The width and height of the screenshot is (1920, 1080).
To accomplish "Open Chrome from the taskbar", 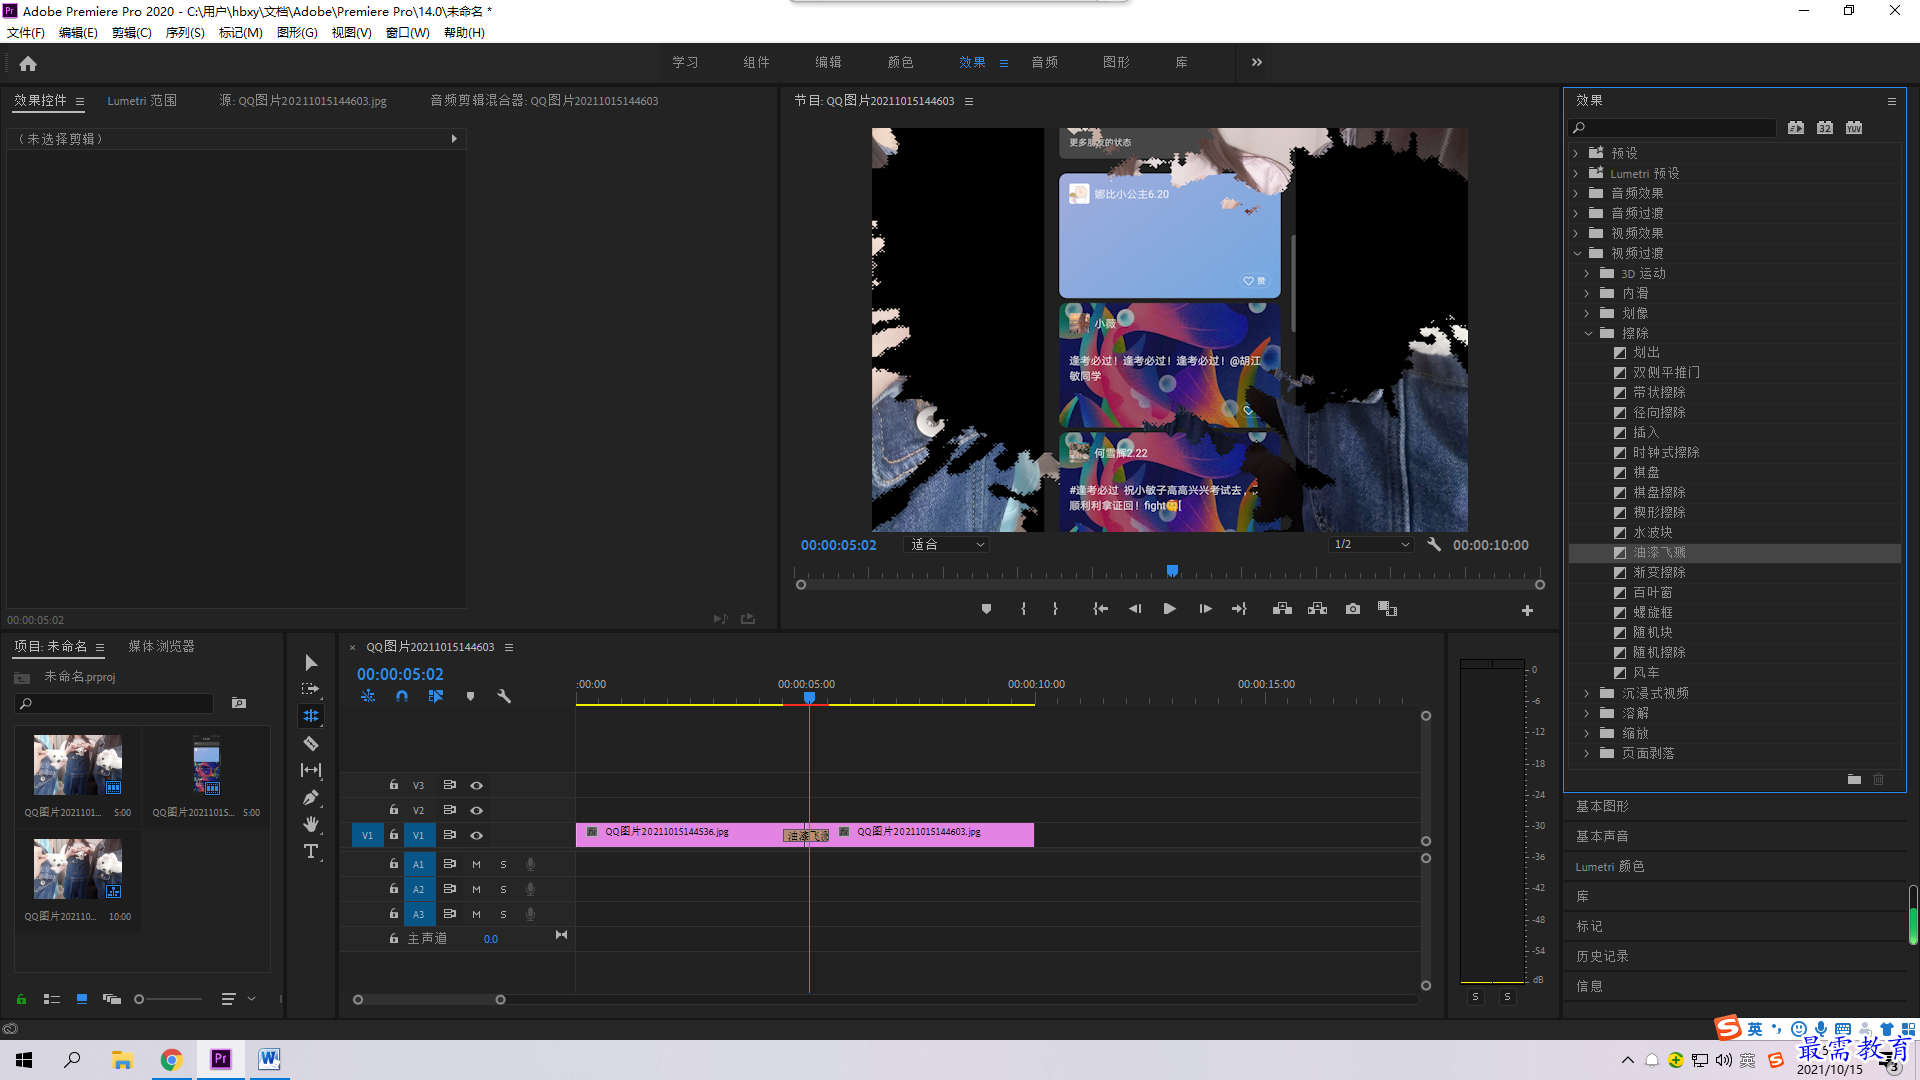I will (171, 1060).
